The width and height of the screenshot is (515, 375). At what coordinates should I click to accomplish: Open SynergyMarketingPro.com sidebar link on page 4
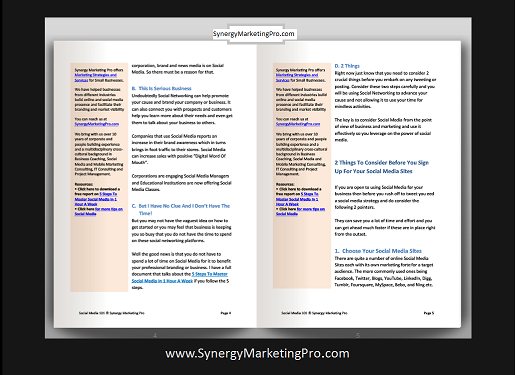tap(97, 124)
